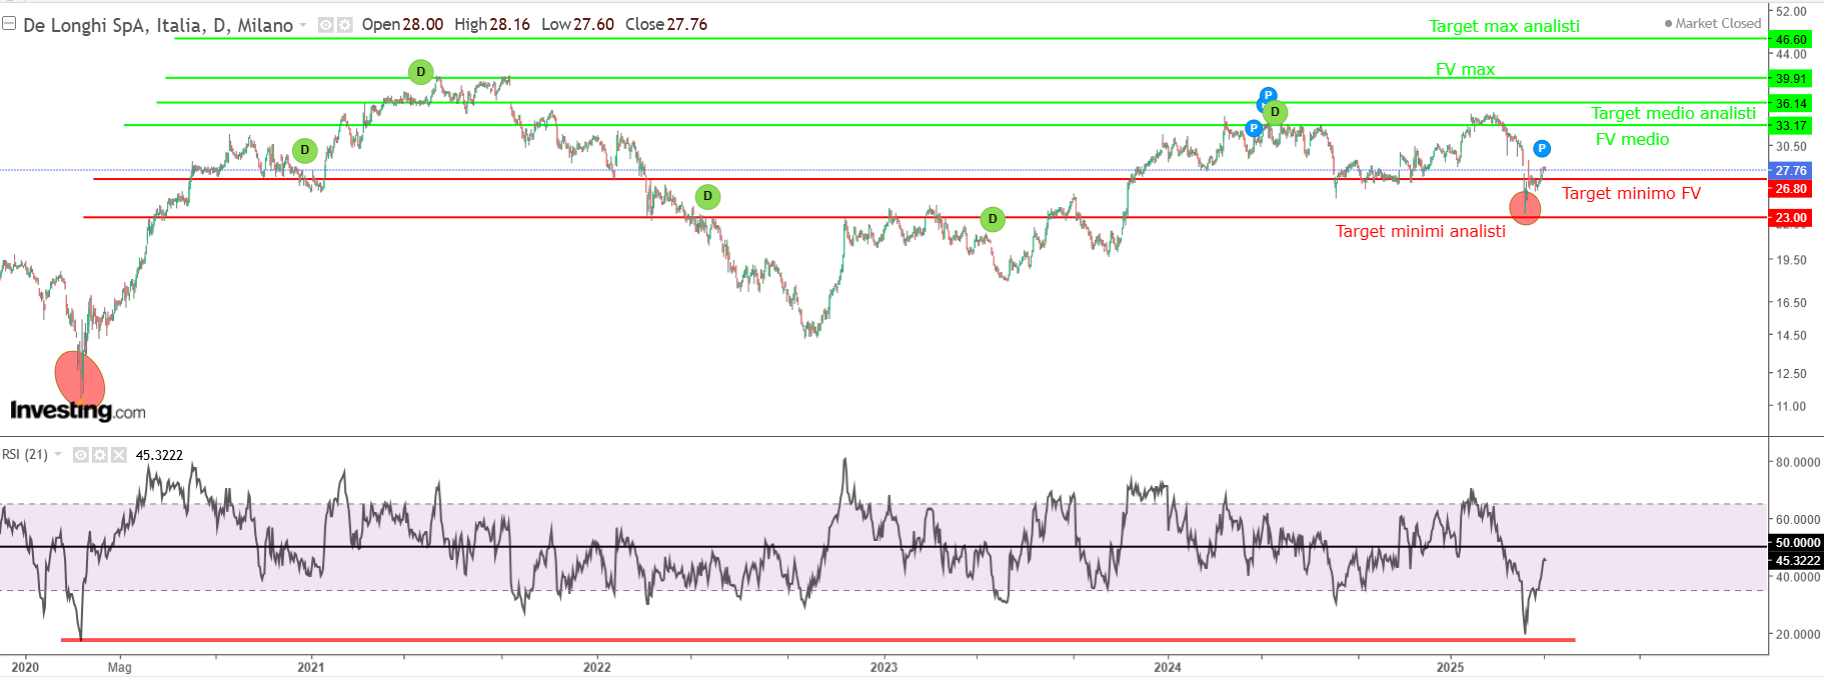Open dropdown arrow beside Milano in chart title

point(303,25)
